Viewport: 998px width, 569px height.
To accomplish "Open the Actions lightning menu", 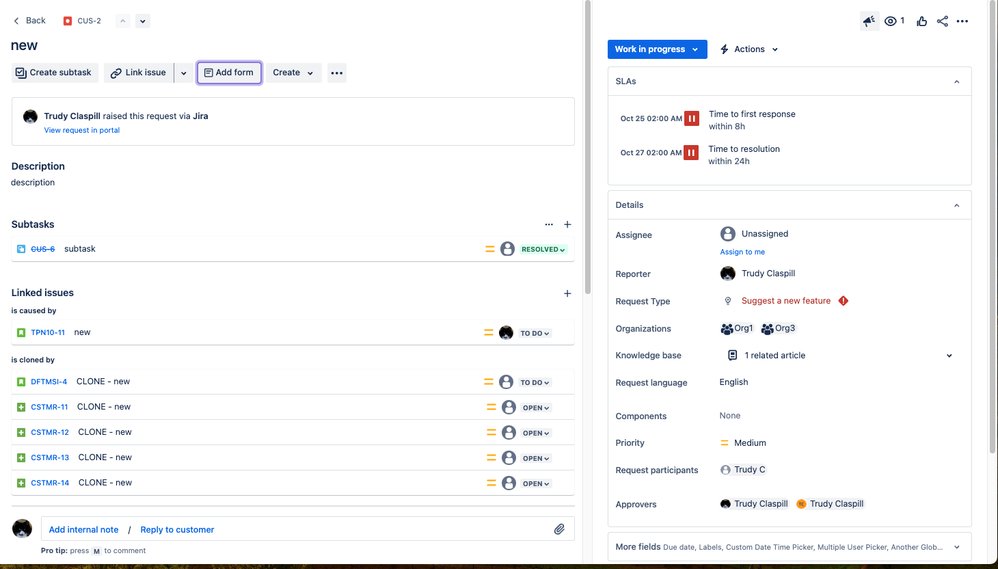I will (748, 49).
